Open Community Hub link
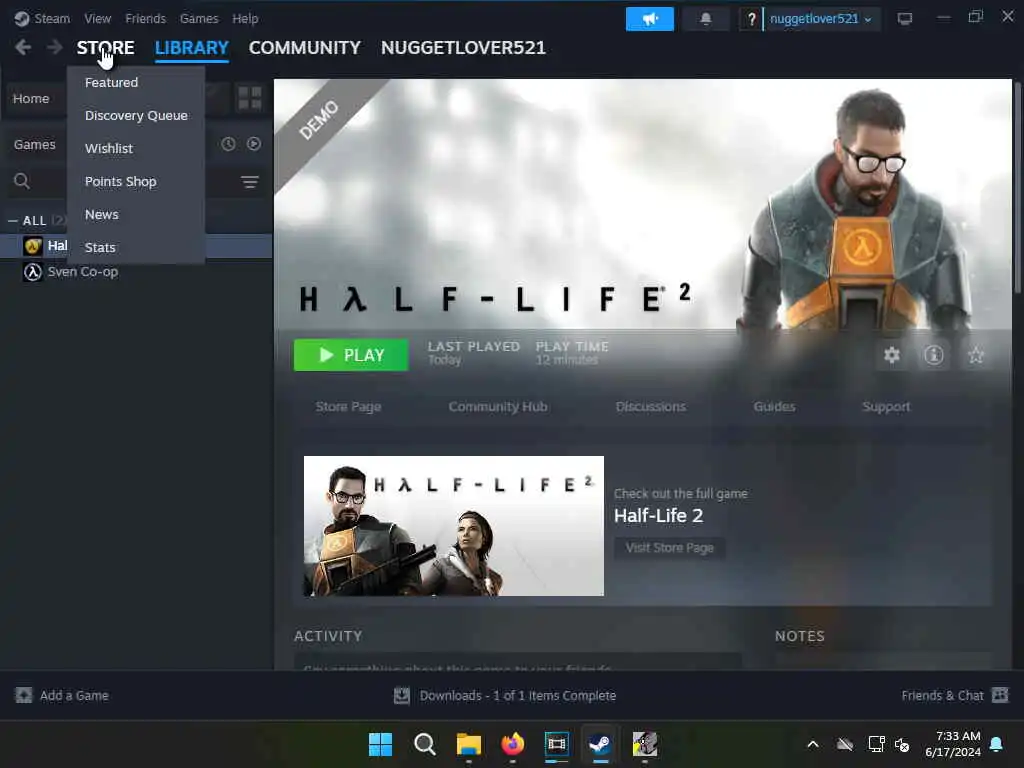This screenshot has height=768, width=1024. click(x=498, y=406)
